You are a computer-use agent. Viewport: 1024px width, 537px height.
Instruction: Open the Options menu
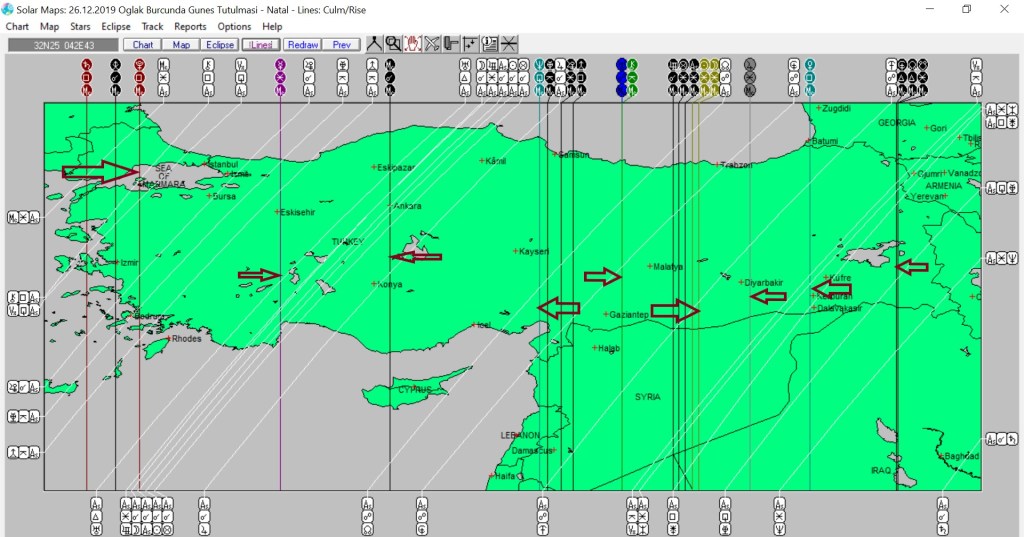234,27
